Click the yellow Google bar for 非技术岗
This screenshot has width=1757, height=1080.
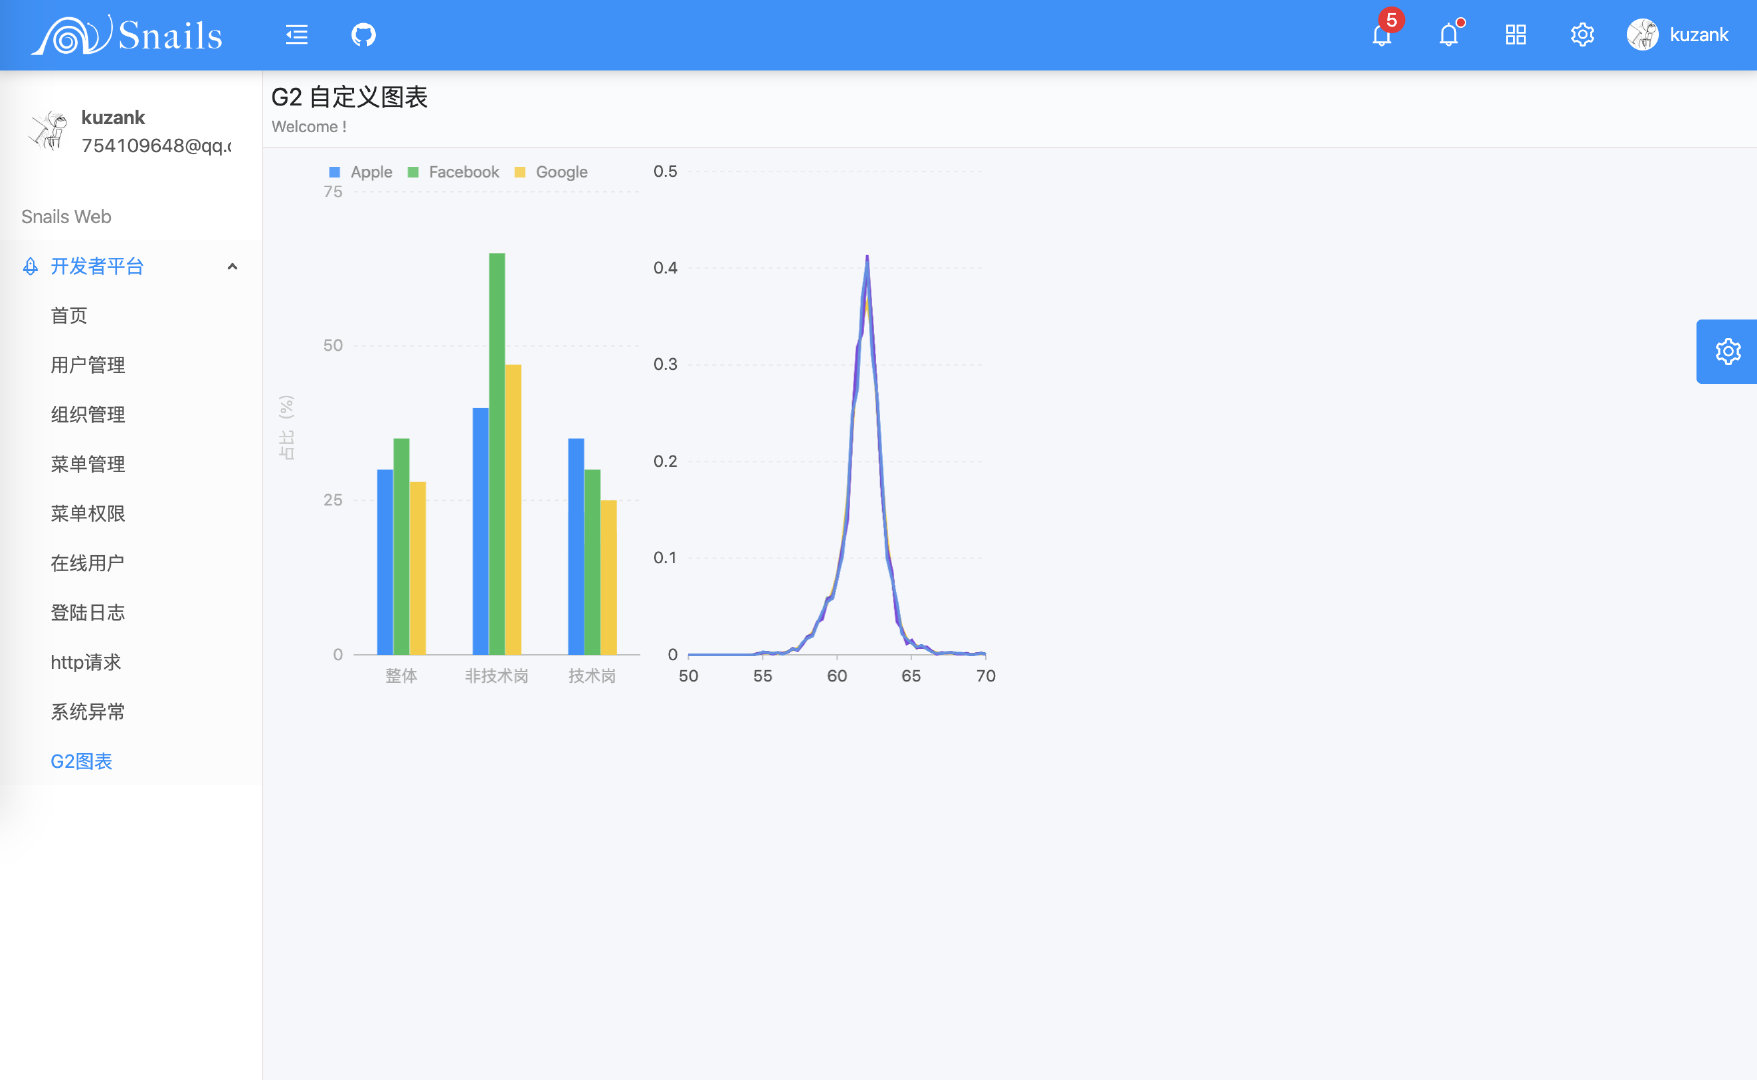(x=513, y=510)
